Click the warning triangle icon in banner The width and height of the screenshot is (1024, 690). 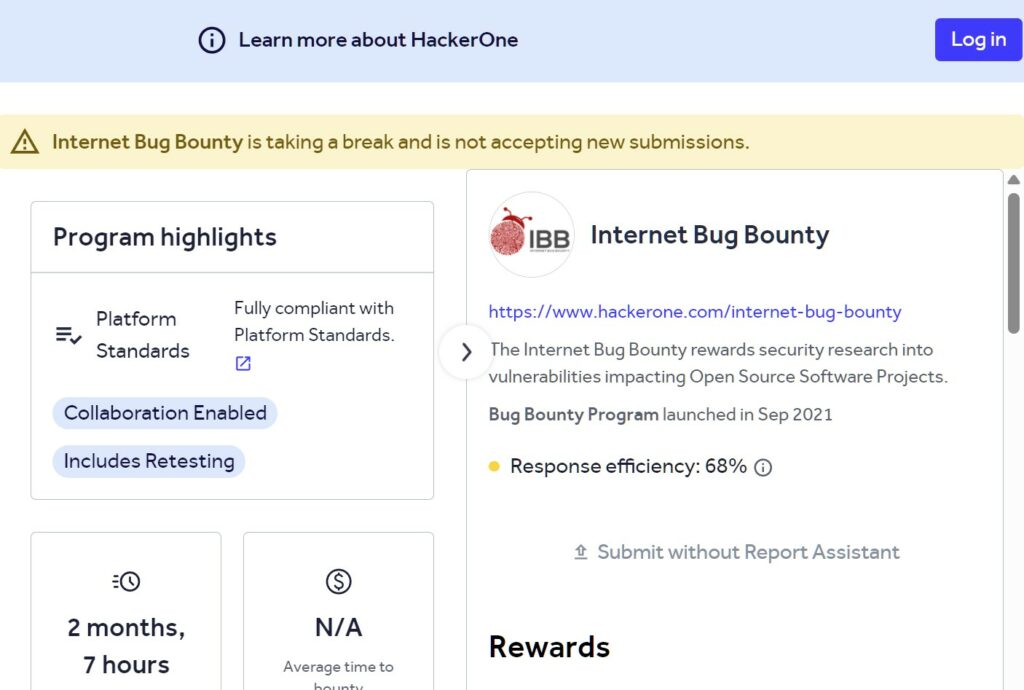(x=25, y=142)
